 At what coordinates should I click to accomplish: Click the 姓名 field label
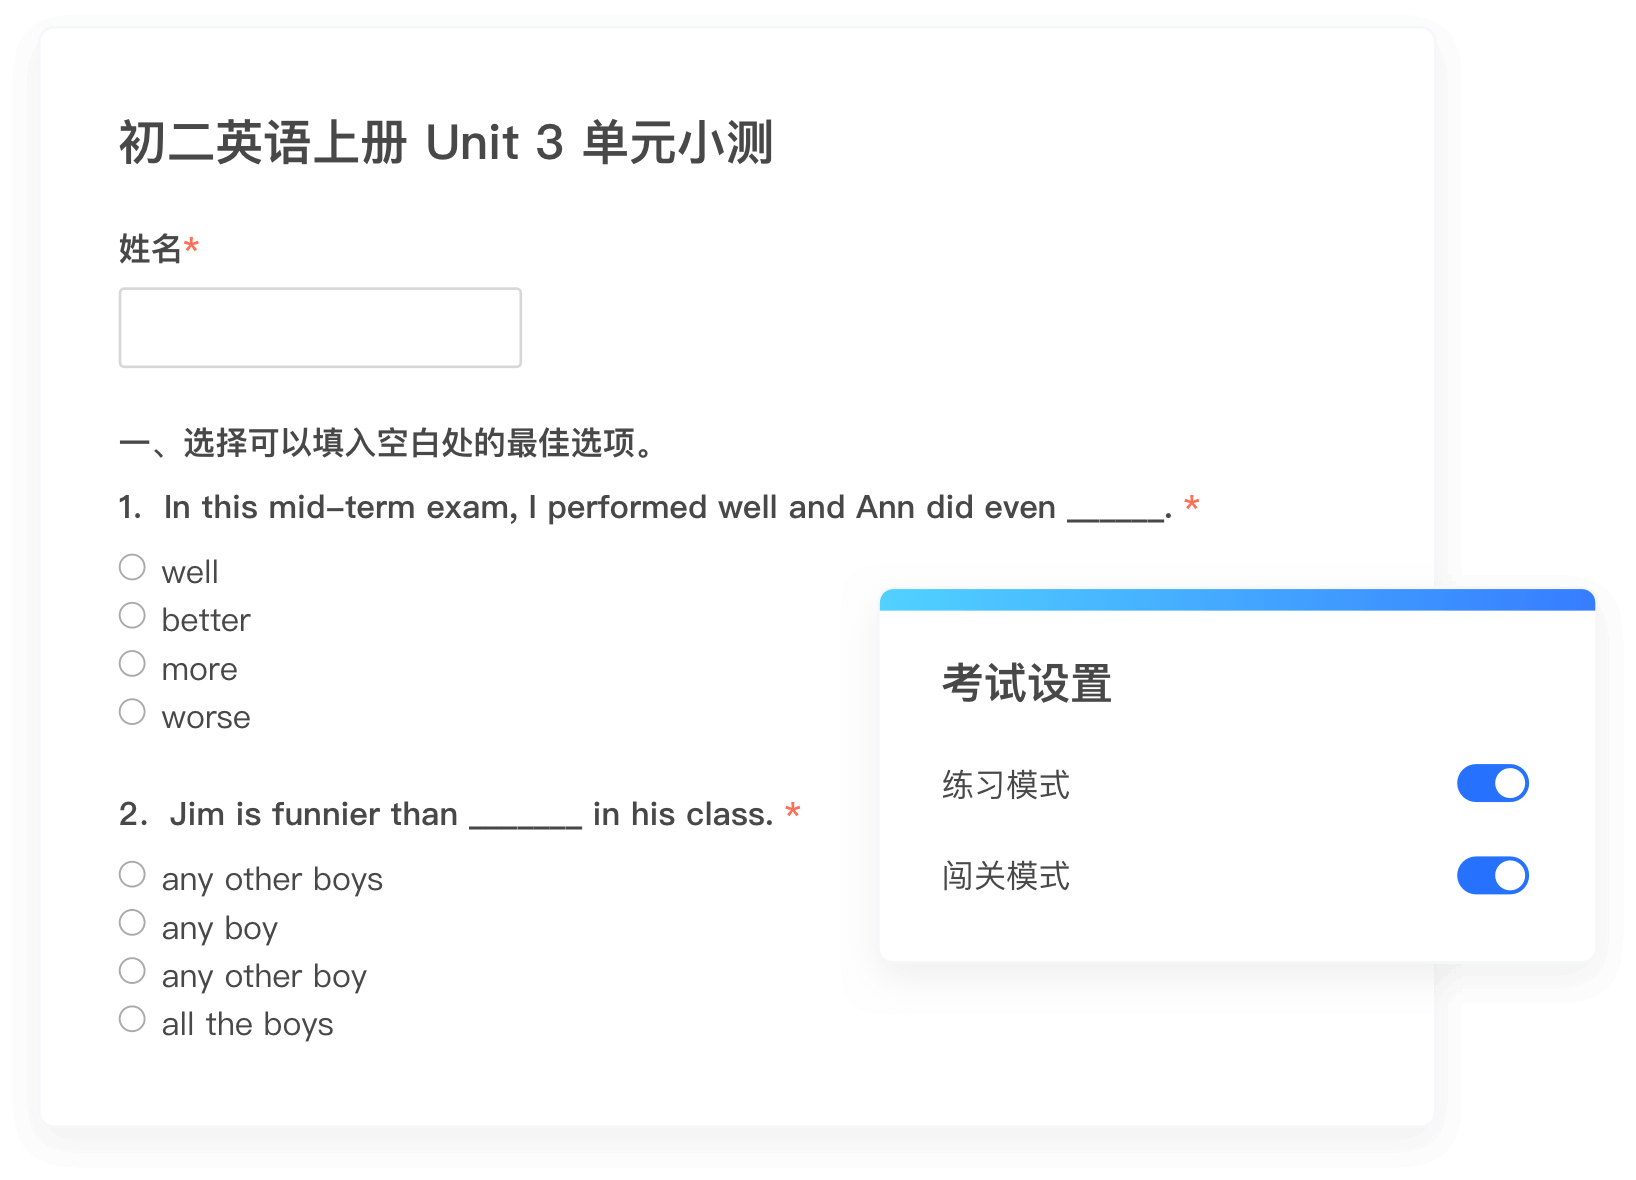(150, 249)
